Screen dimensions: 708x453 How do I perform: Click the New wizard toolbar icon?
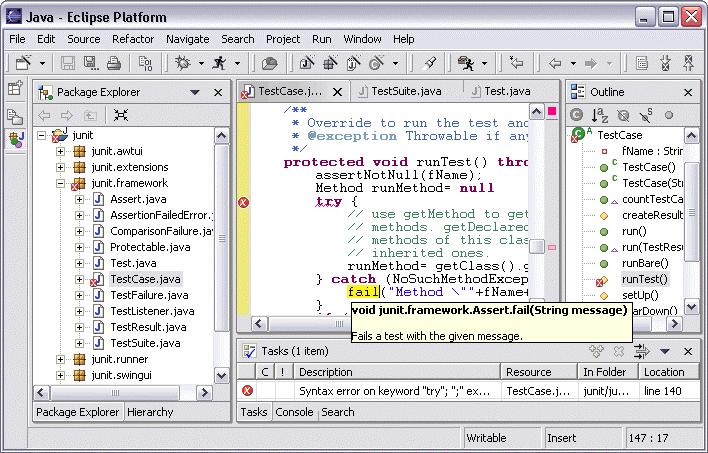[23, 63]
